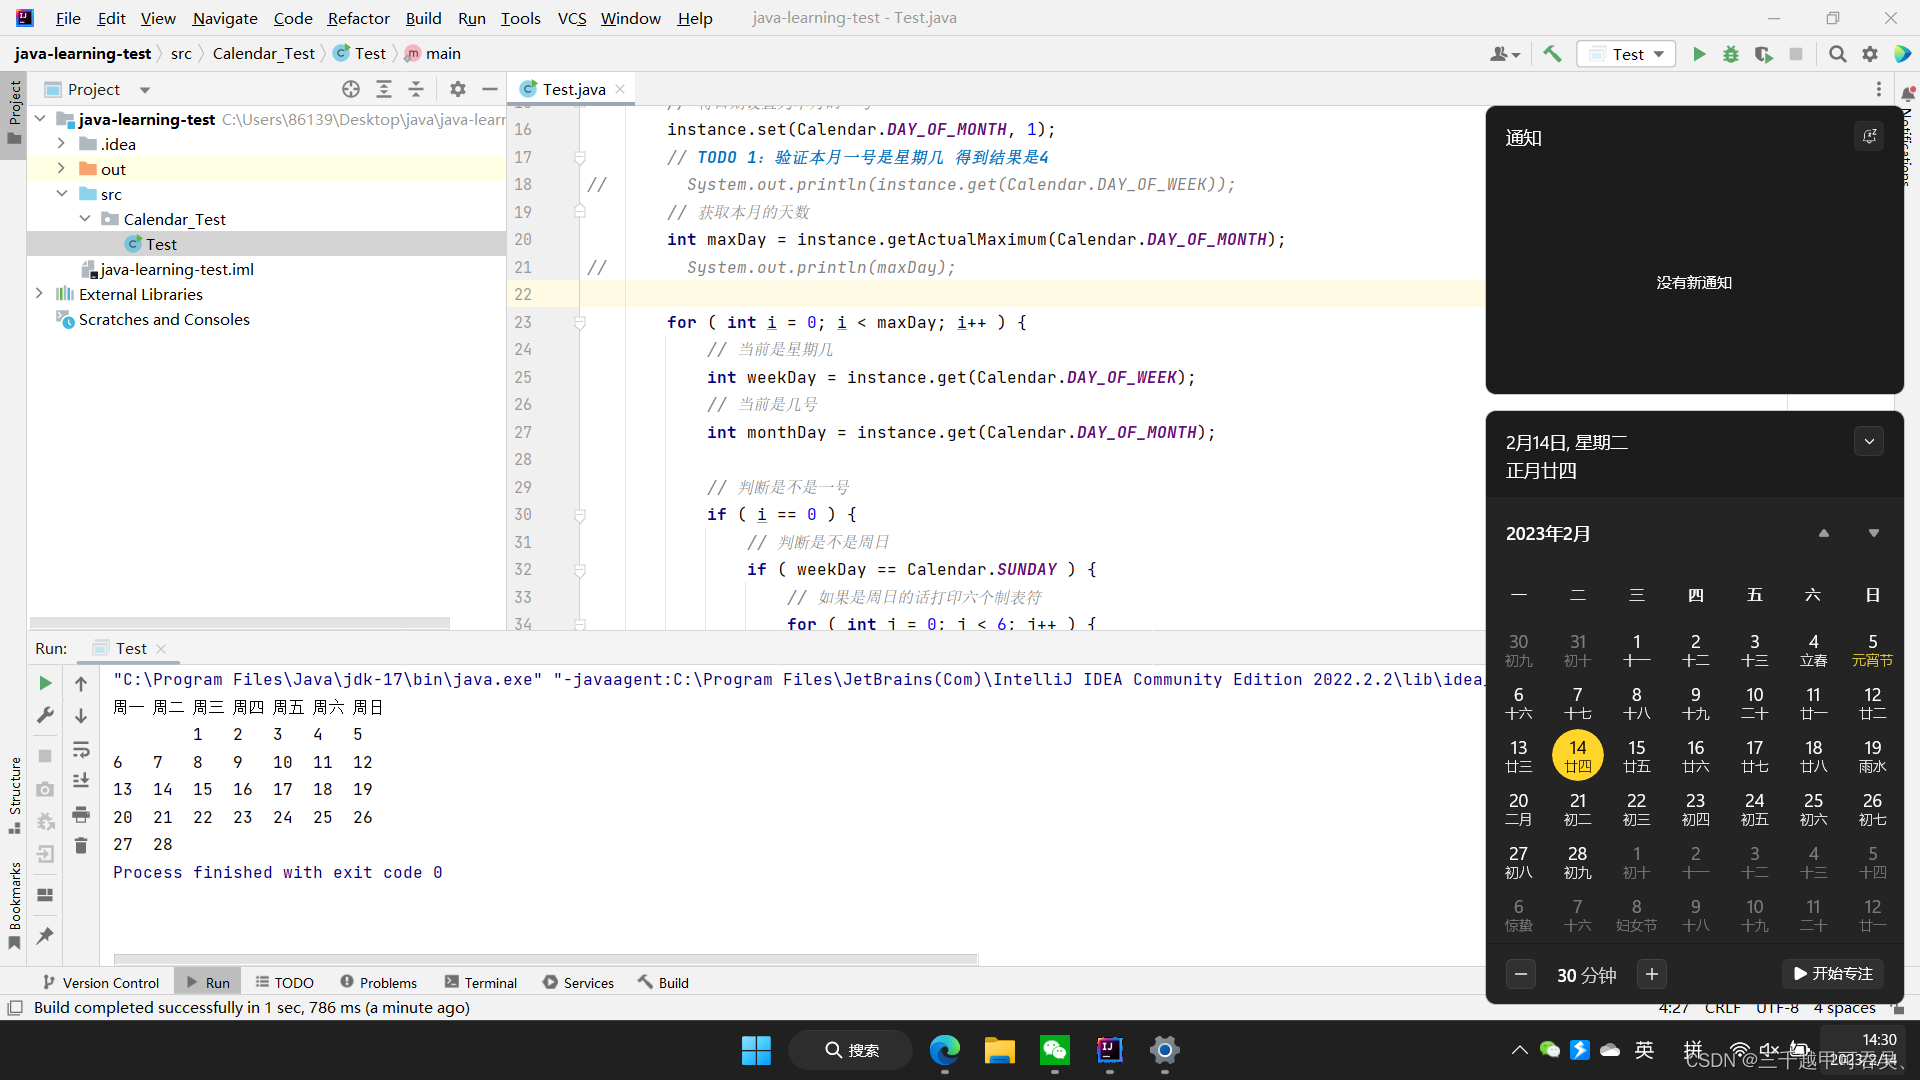The height and width of the screenshot is (1080, 1920).
Task: Click Windows Start button on taskbar
Action: pos(756,1050)
